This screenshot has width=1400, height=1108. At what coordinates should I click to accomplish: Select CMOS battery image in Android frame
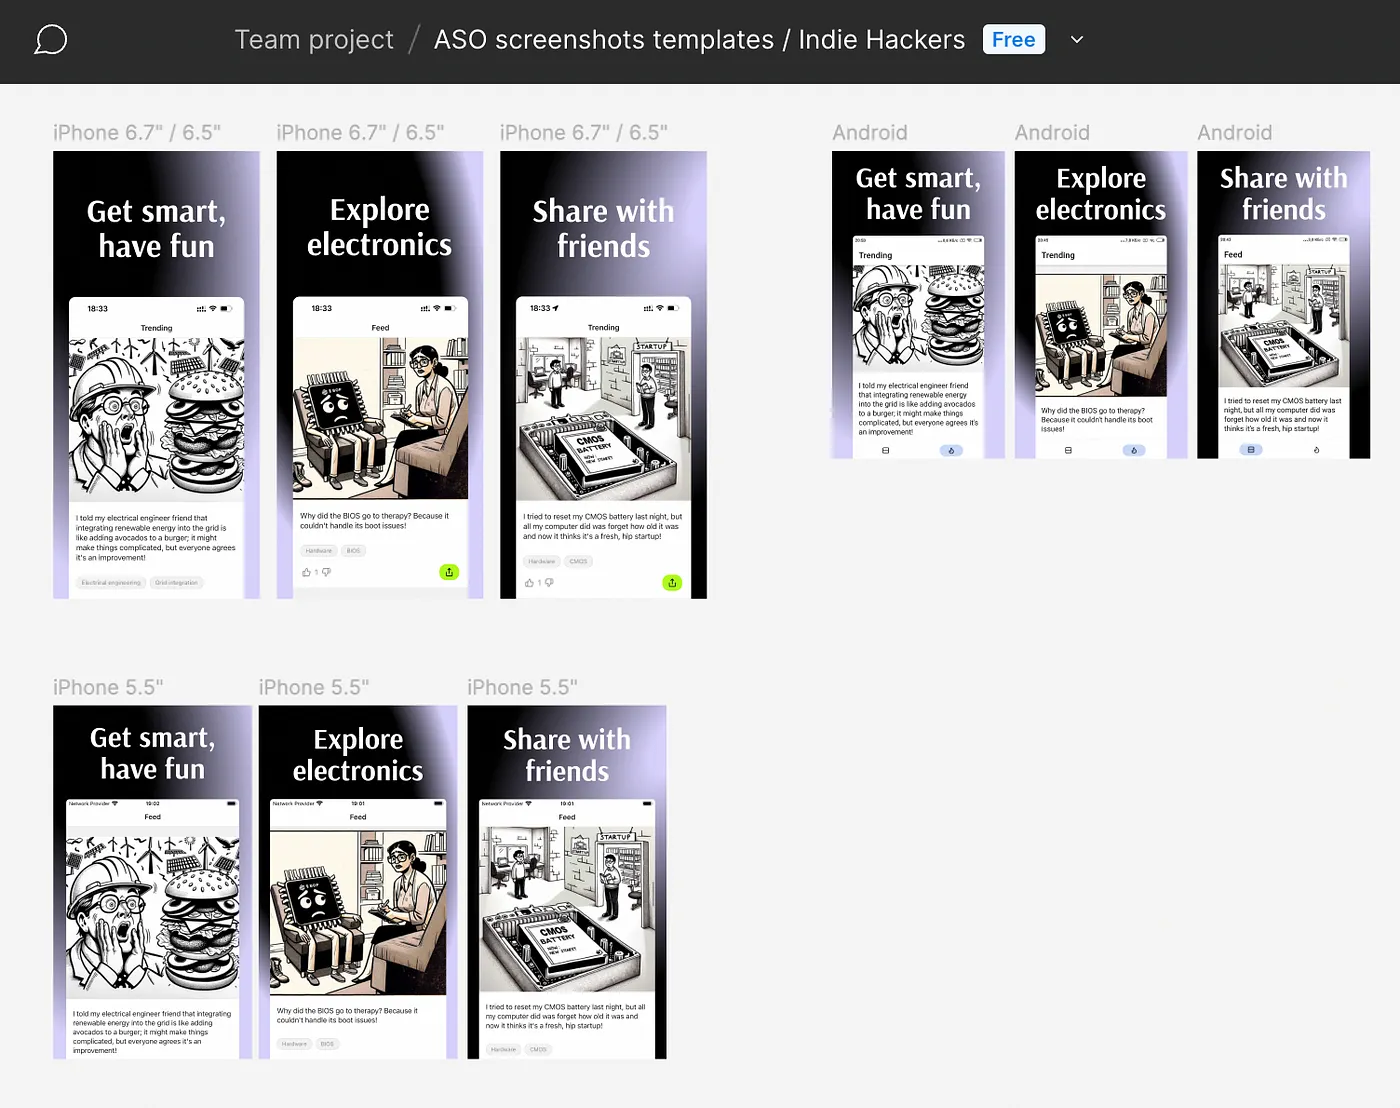tap(1284, 326)
